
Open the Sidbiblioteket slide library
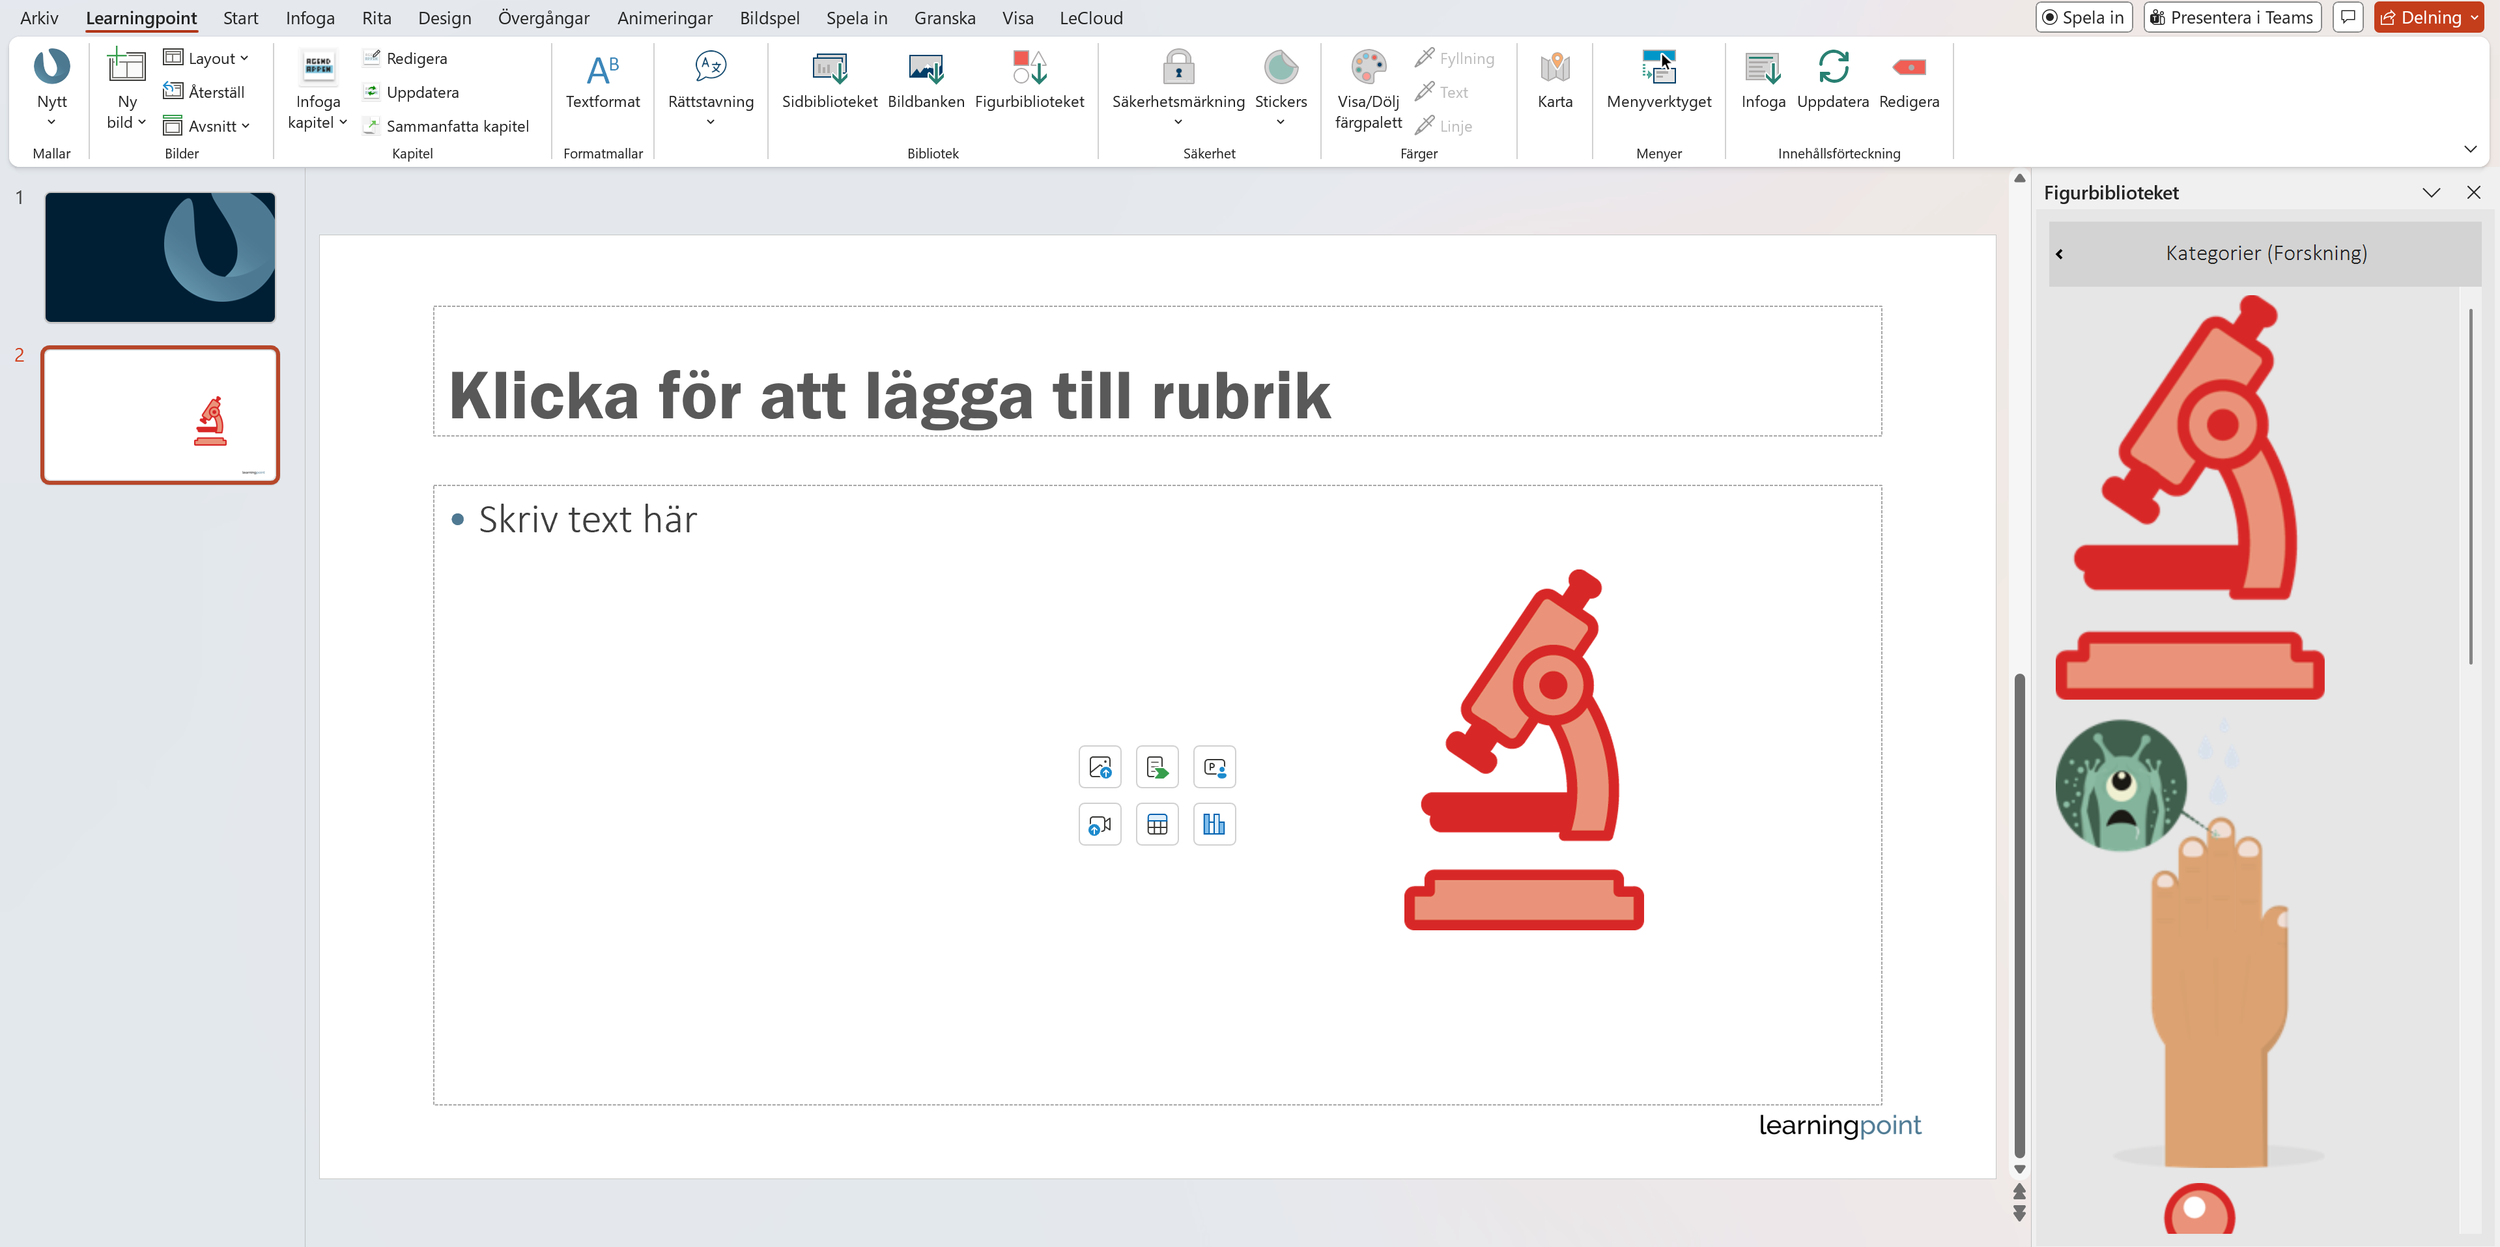coord(829,79)
